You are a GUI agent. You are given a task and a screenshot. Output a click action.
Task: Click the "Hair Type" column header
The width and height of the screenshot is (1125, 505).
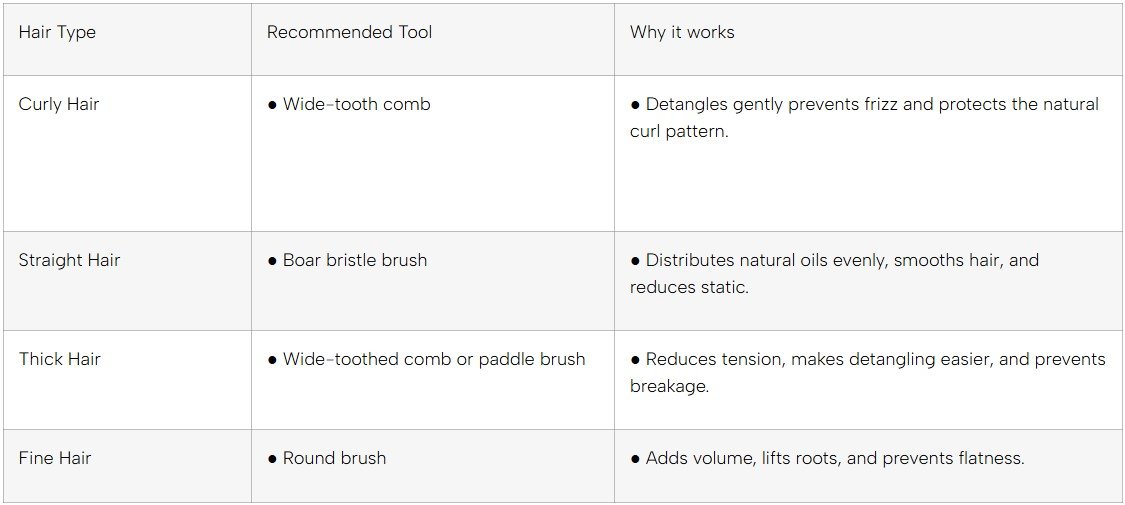tap(57, 32)
